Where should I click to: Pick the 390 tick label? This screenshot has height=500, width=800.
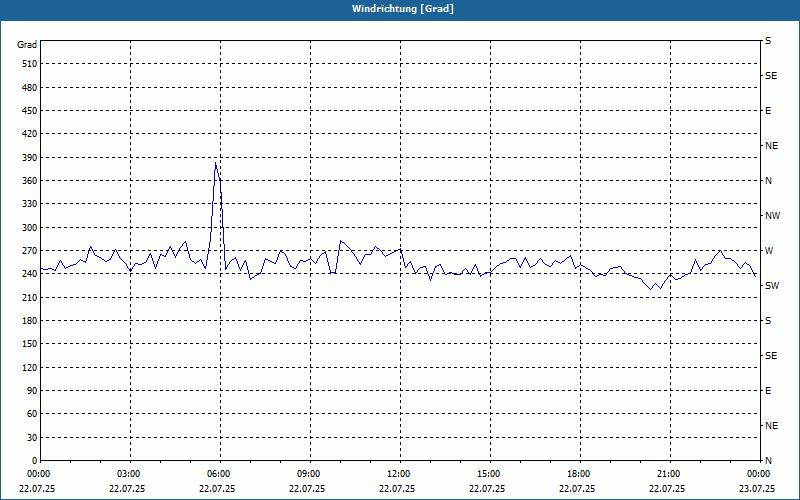pos(30,158)
